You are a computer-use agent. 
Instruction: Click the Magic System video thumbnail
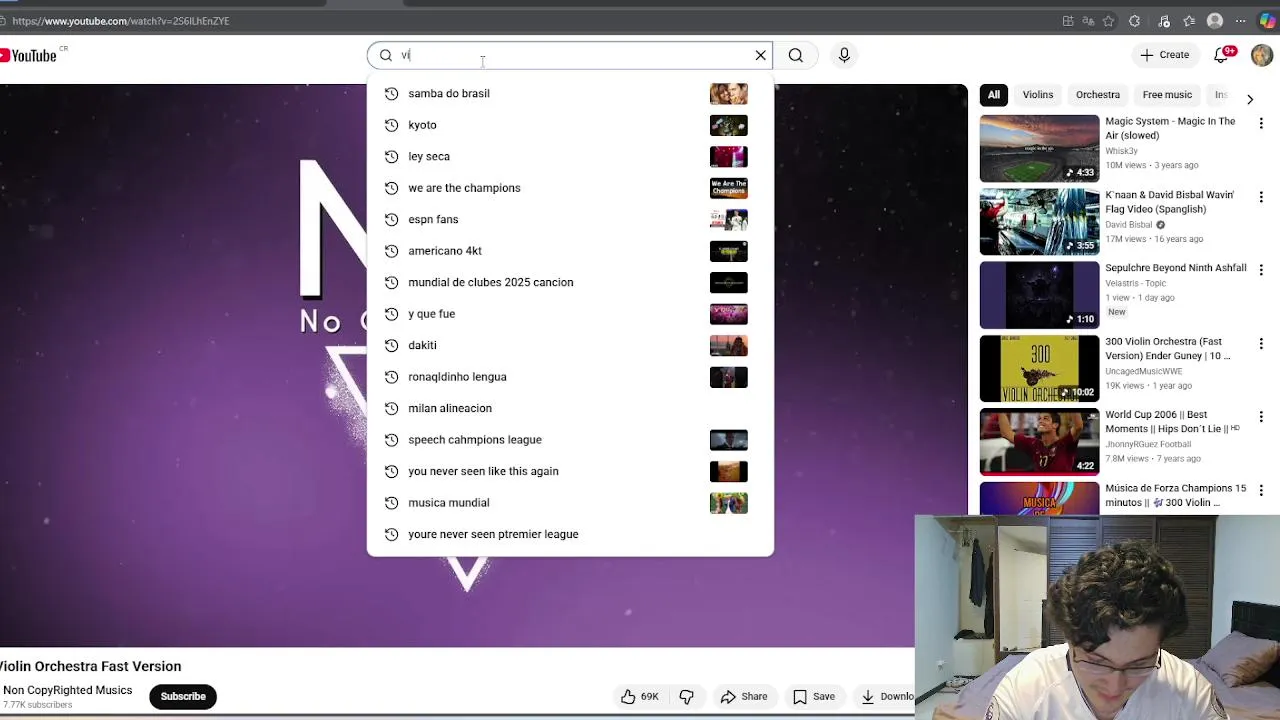click(1039, 148)
